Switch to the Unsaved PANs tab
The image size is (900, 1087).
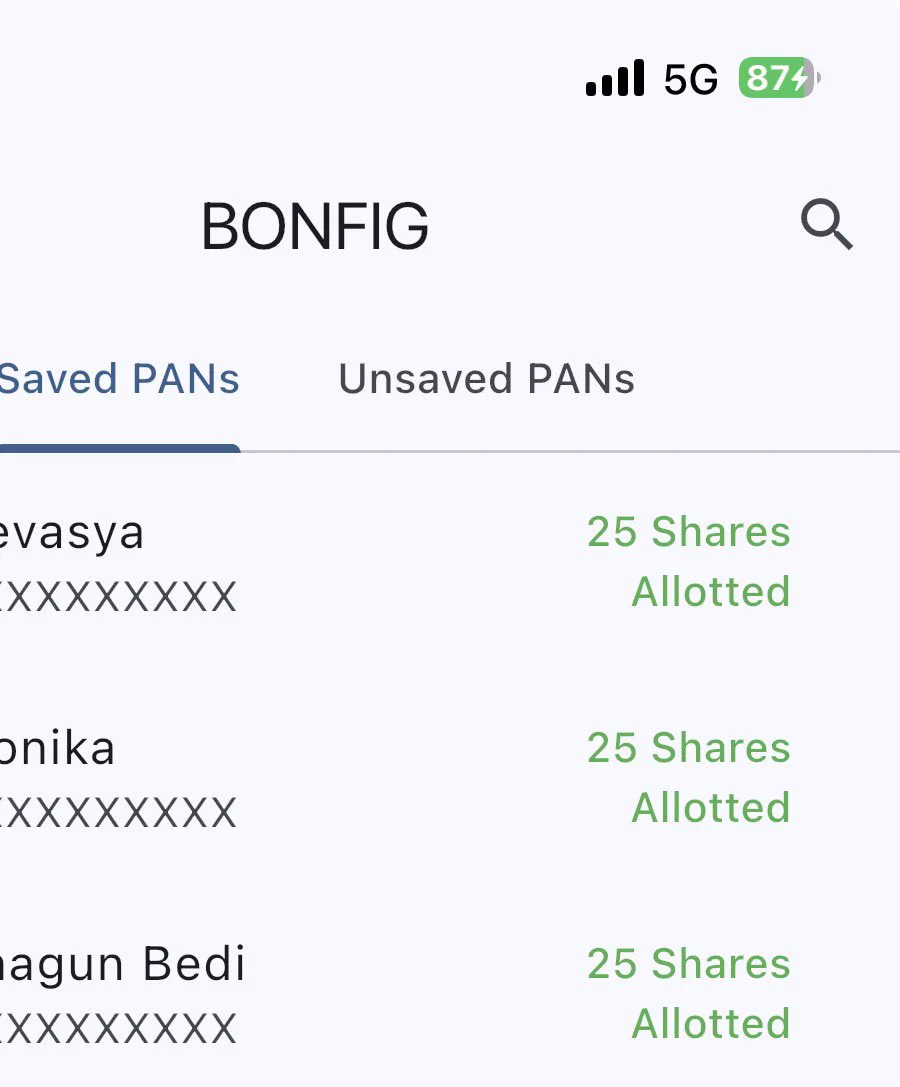486,379
